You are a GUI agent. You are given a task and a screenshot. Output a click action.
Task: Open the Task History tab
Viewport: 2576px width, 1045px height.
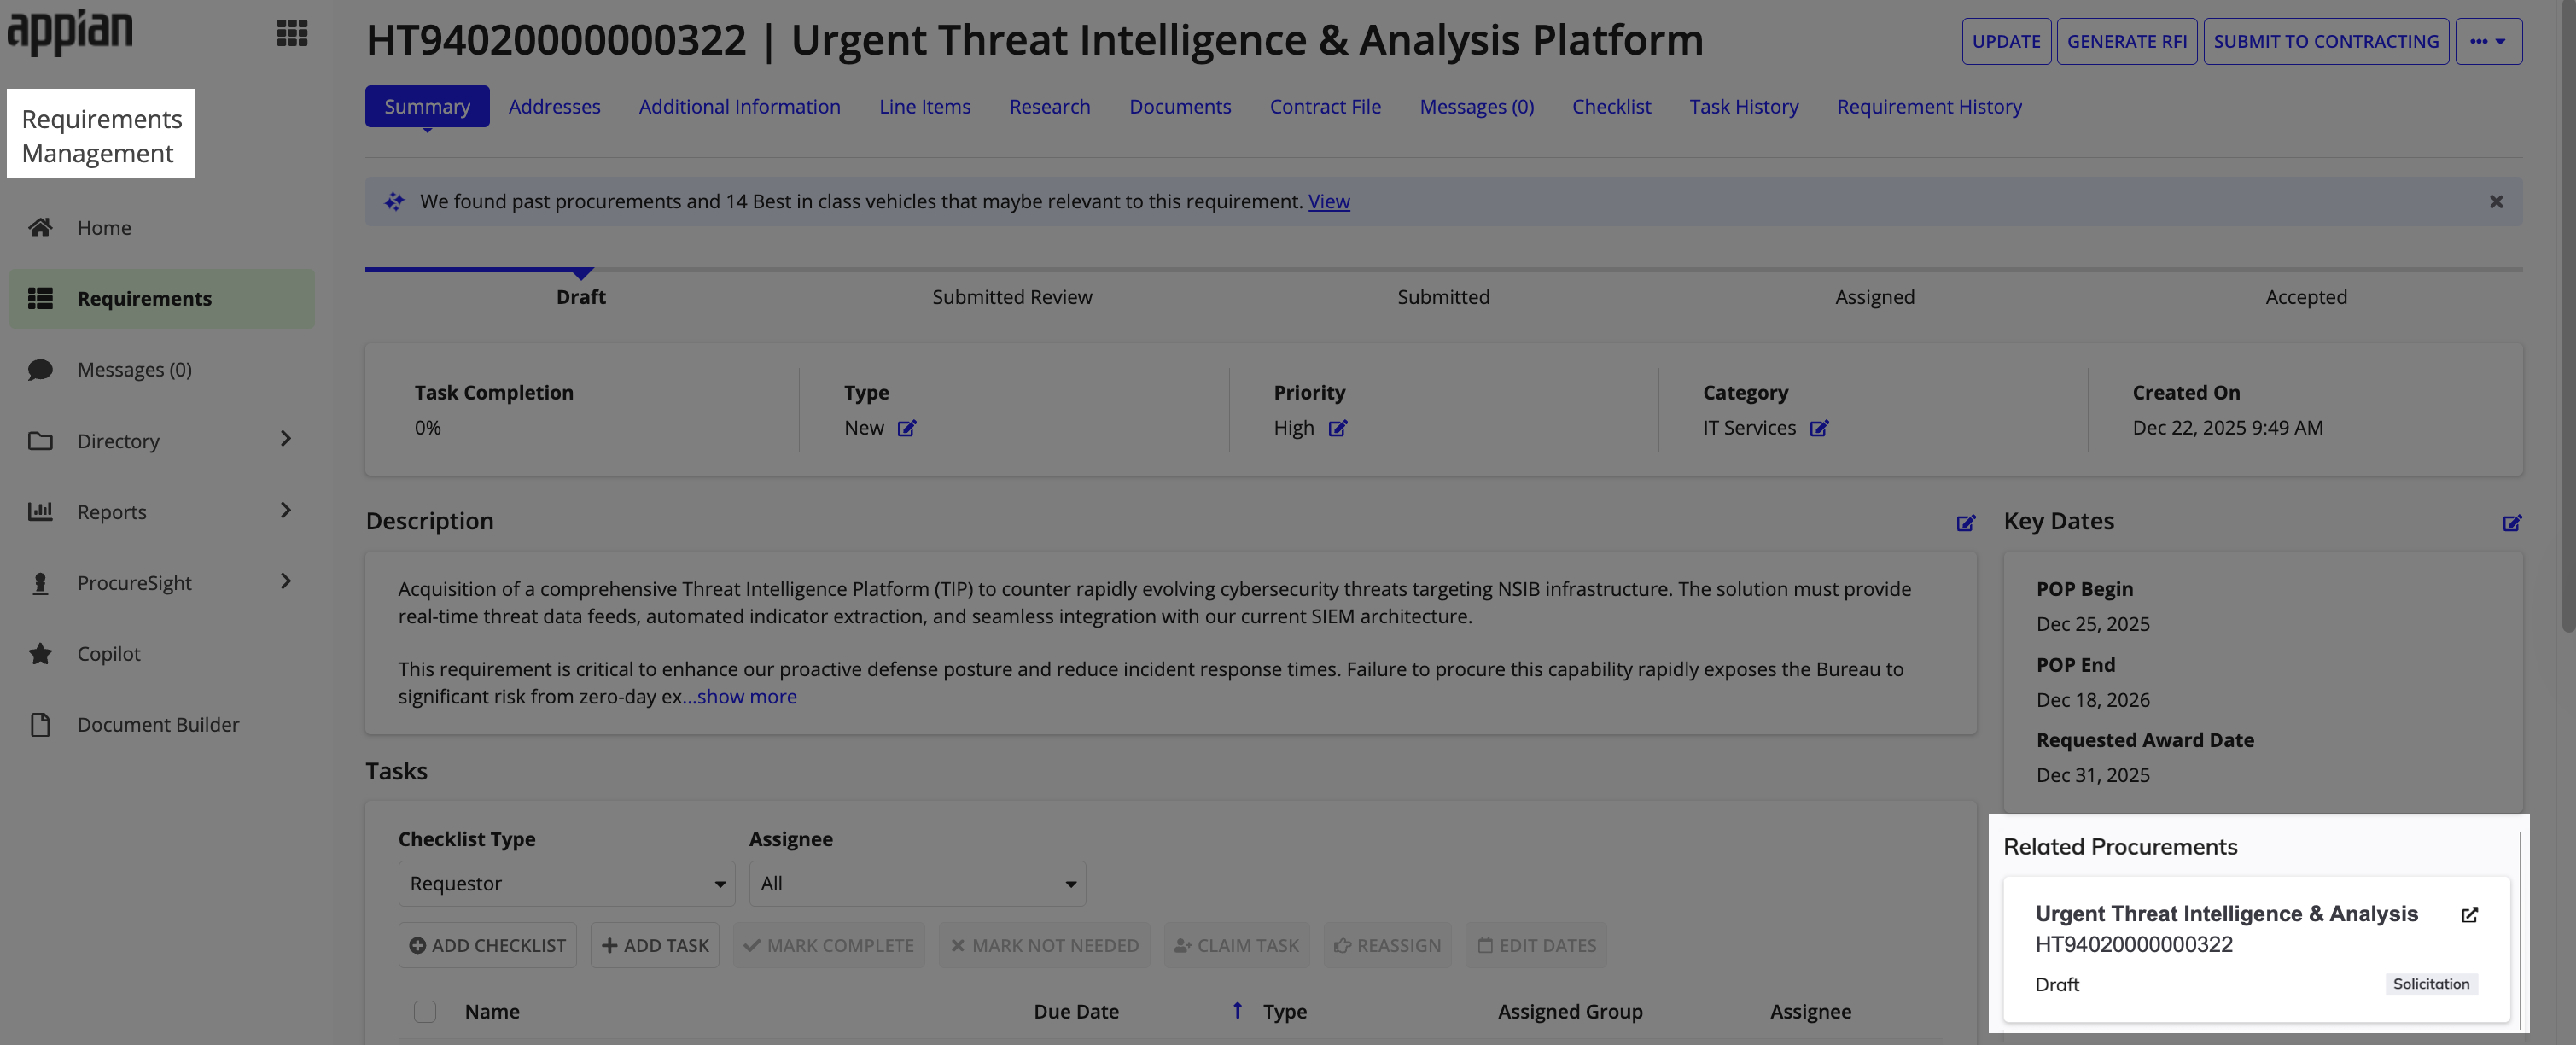click(1744, 106)
